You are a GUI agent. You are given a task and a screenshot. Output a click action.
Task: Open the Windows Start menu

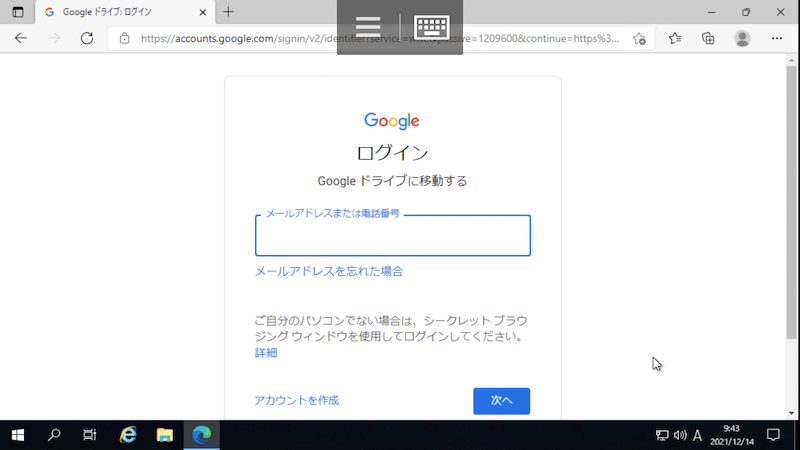tap(18, 435)
